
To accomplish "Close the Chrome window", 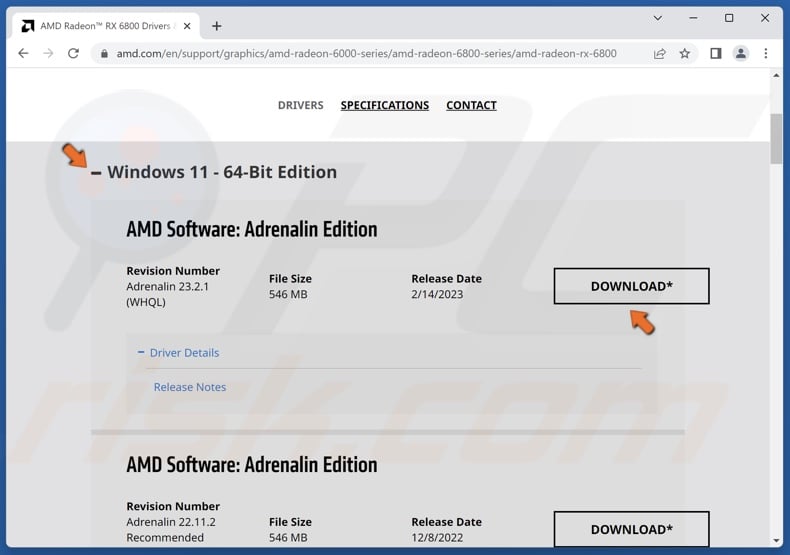I will 765,18.
